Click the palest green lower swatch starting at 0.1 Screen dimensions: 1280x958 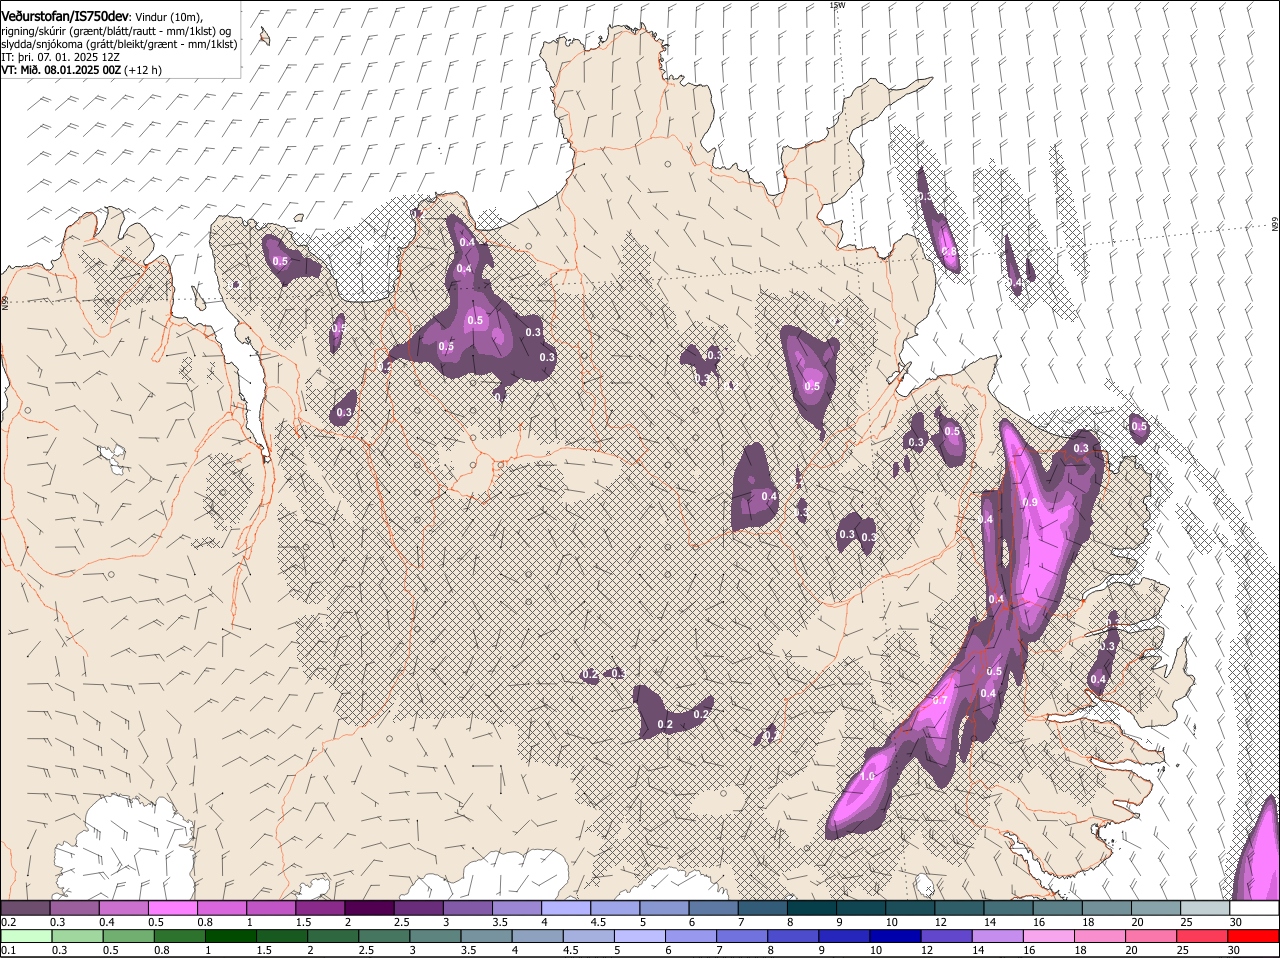(26, 936)
